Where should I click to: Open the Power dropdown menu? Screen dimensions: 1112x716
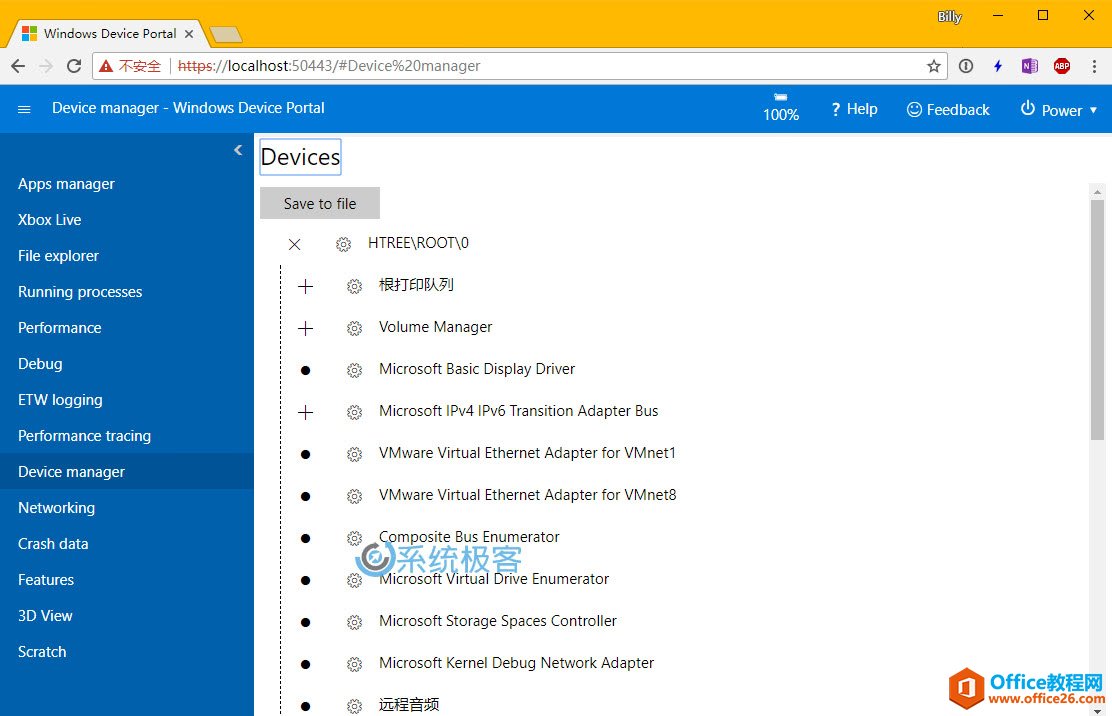(x=1058, y=110)
